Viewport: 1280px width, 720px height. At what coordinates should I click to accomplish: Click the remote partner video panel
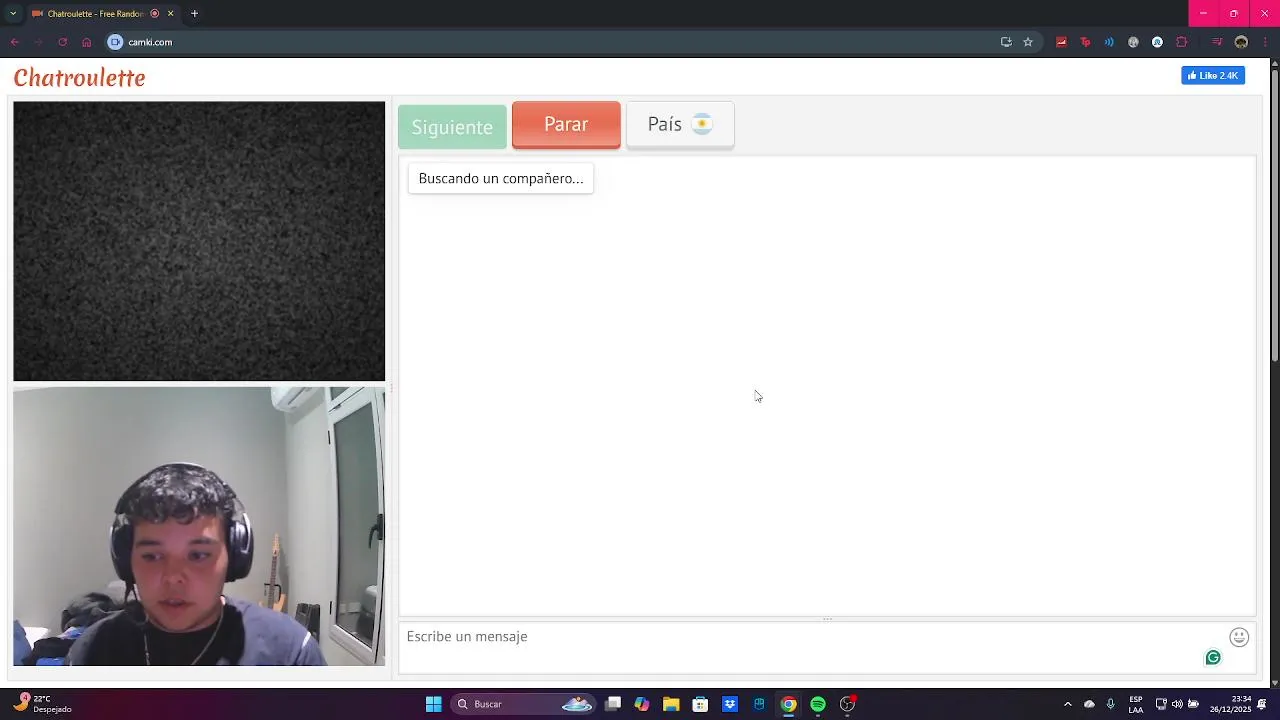click(x=199, y=241)
